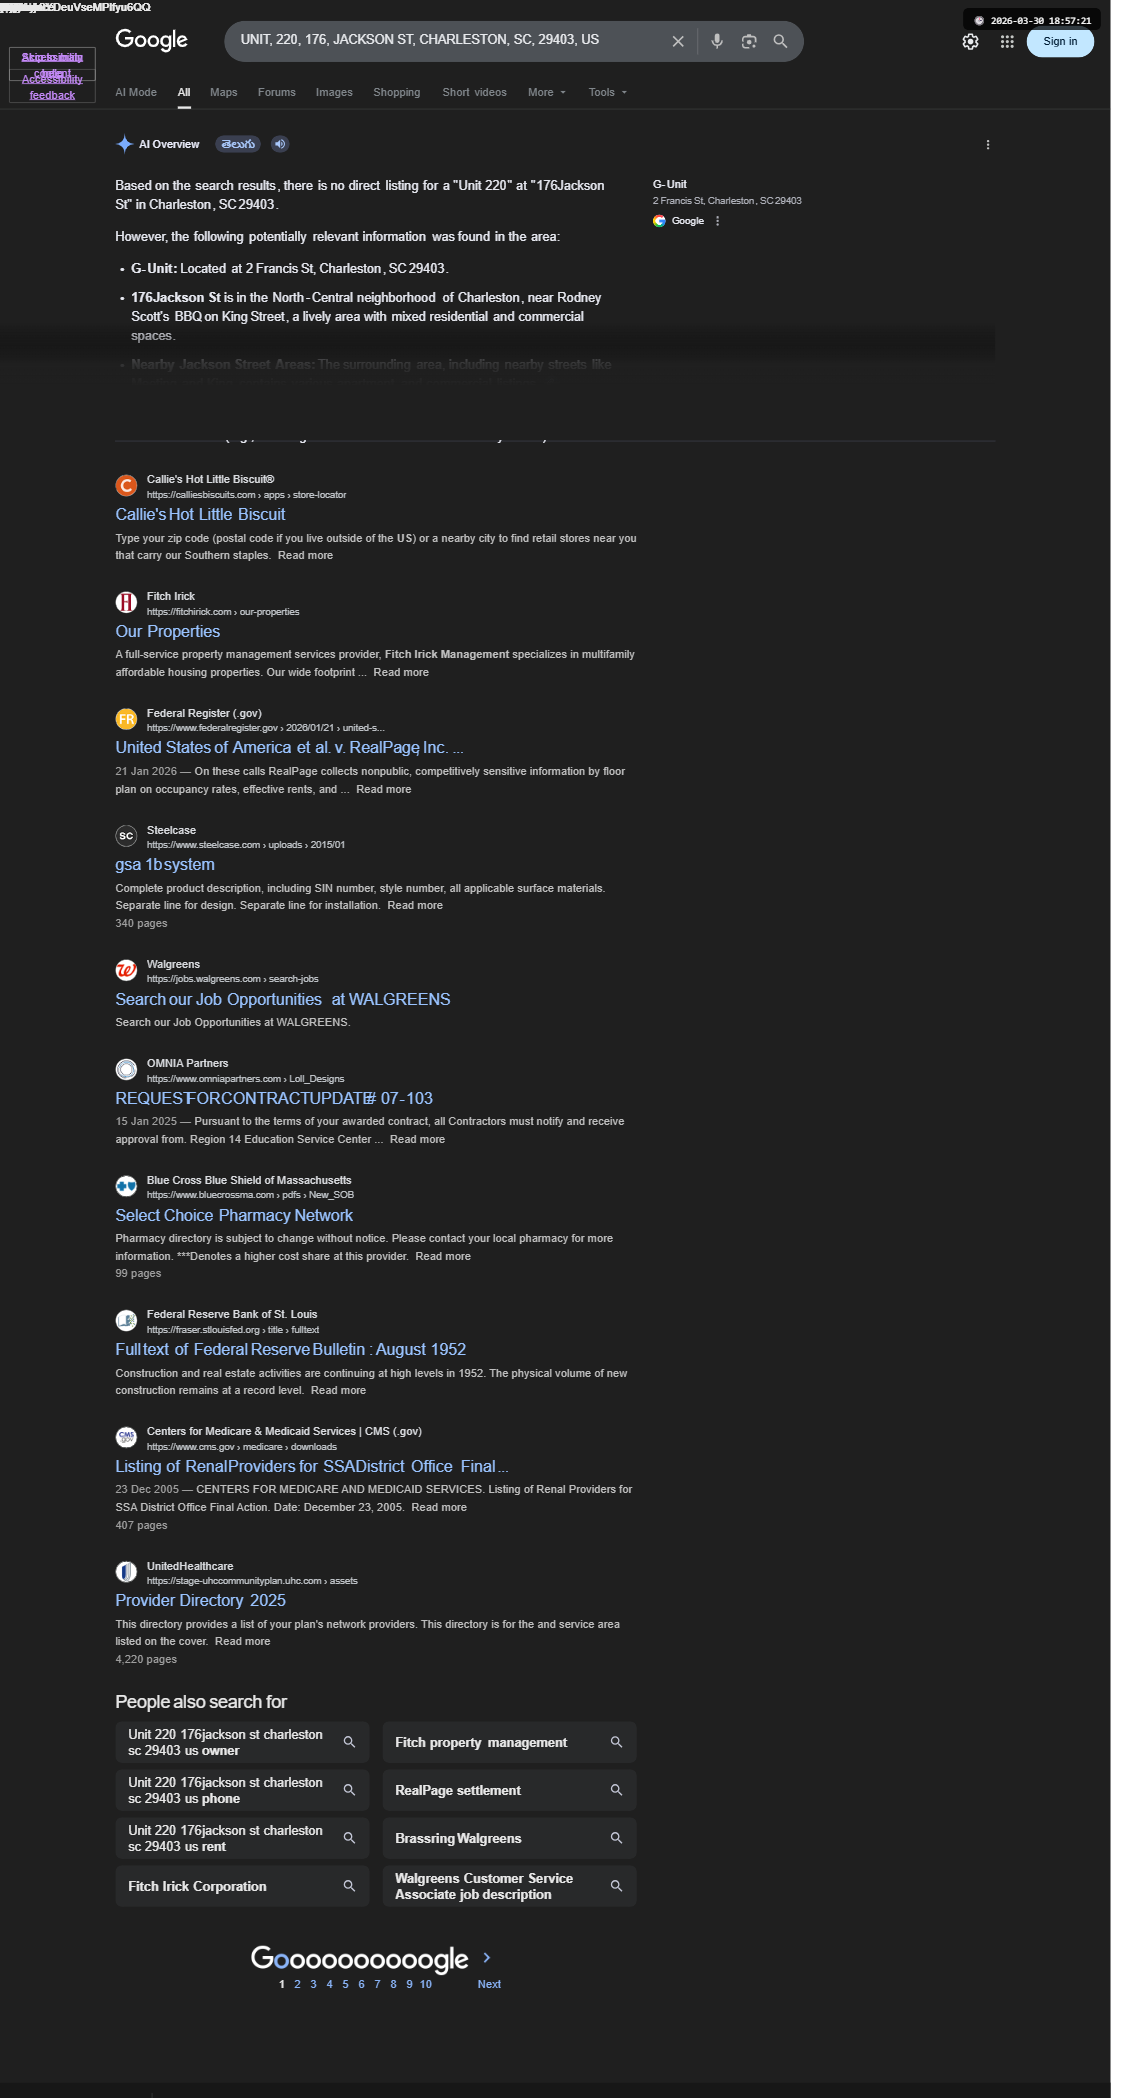Play AI Overview audio speaker icon
The height and width of the screenshot is (2098, 1124).
(x=280, y=144)
